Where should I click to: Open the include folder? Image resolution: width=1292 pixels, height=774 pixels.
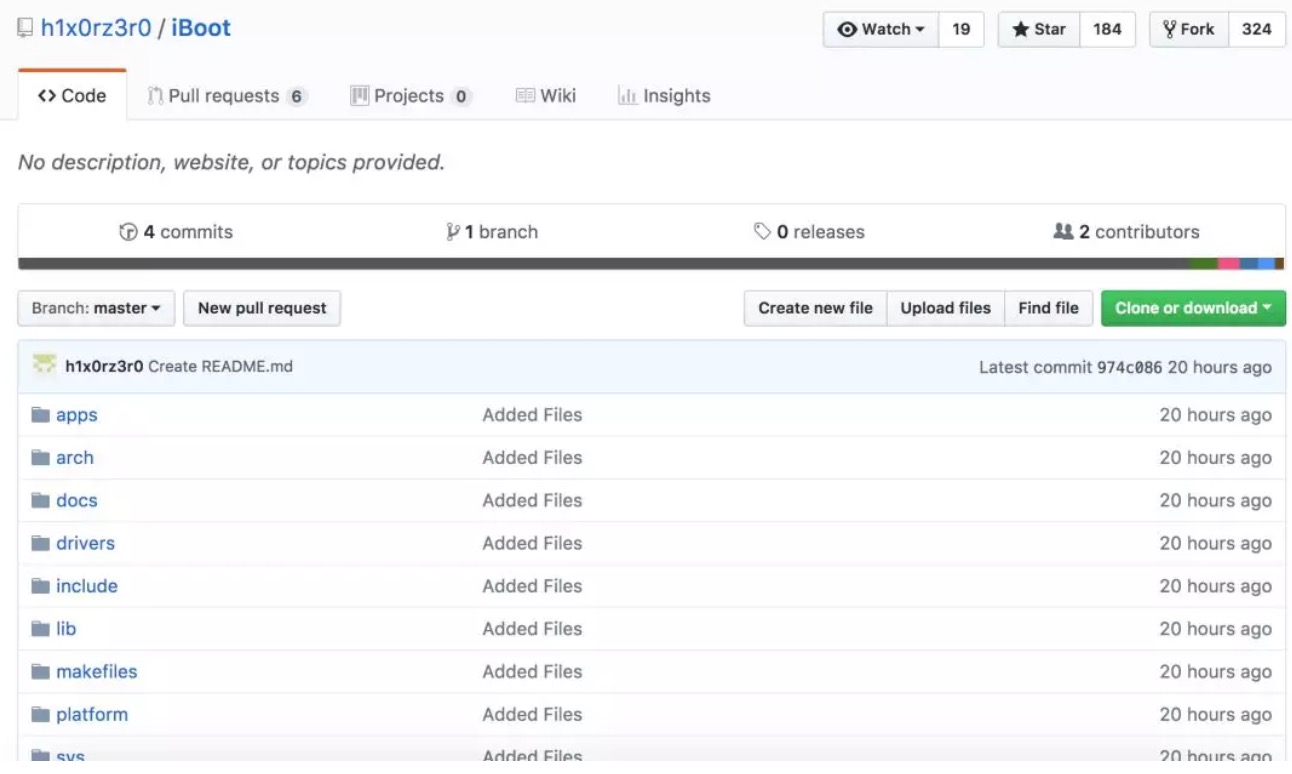87,587
